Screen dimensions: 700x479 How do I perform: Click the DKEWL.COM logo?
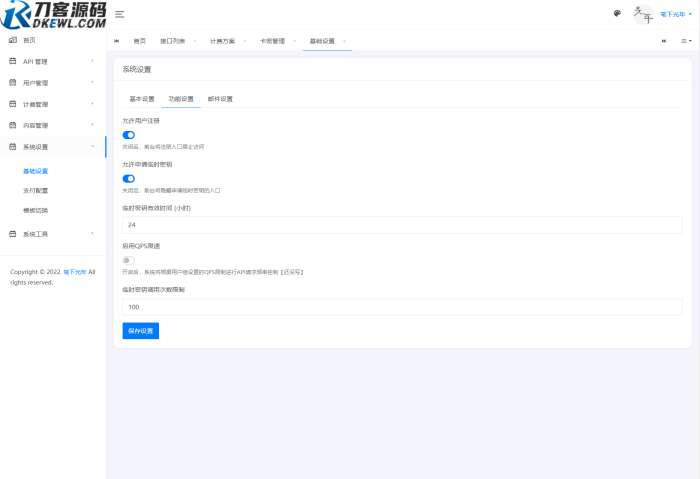(54, 15)
